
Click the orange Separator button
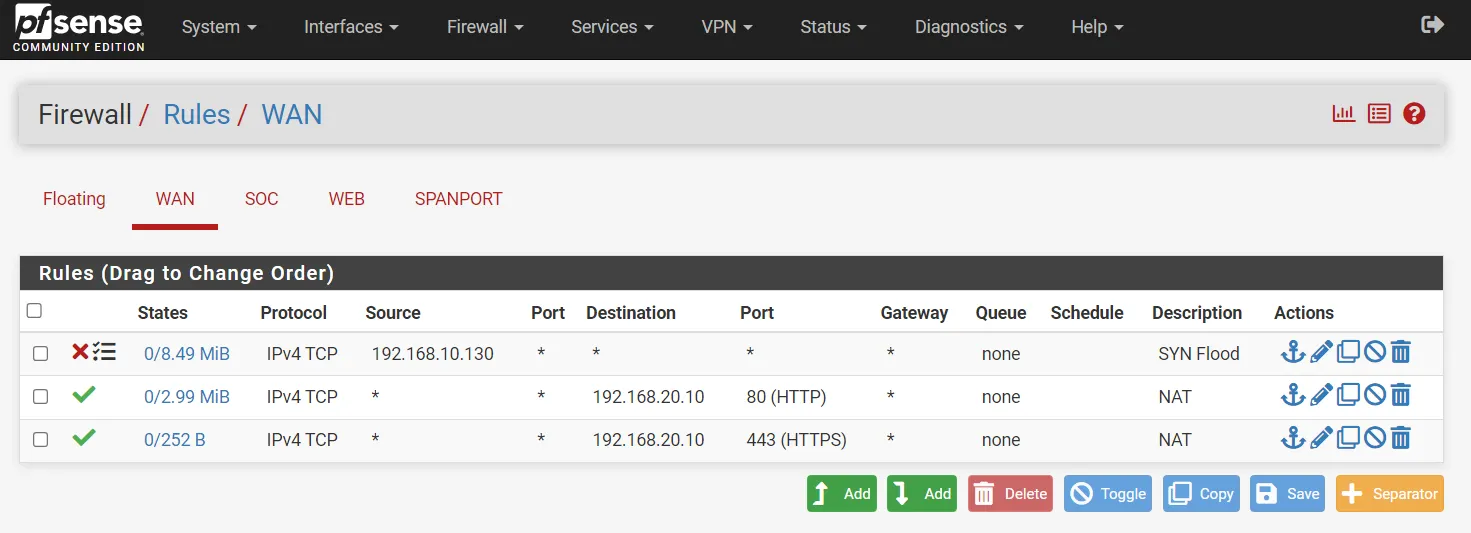[x=1389, y=494]
